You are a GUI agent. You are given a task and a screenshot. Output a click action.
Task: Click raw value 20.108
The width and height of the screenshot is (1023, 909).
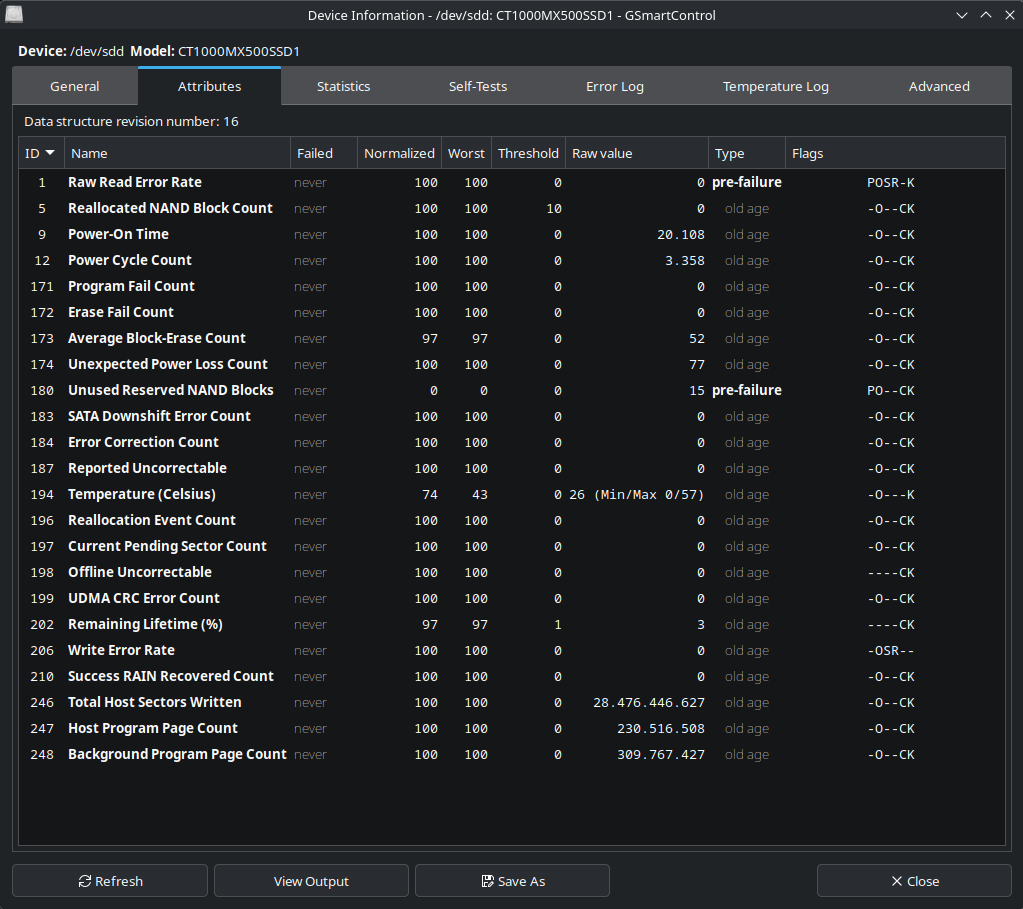click(680, 235)
